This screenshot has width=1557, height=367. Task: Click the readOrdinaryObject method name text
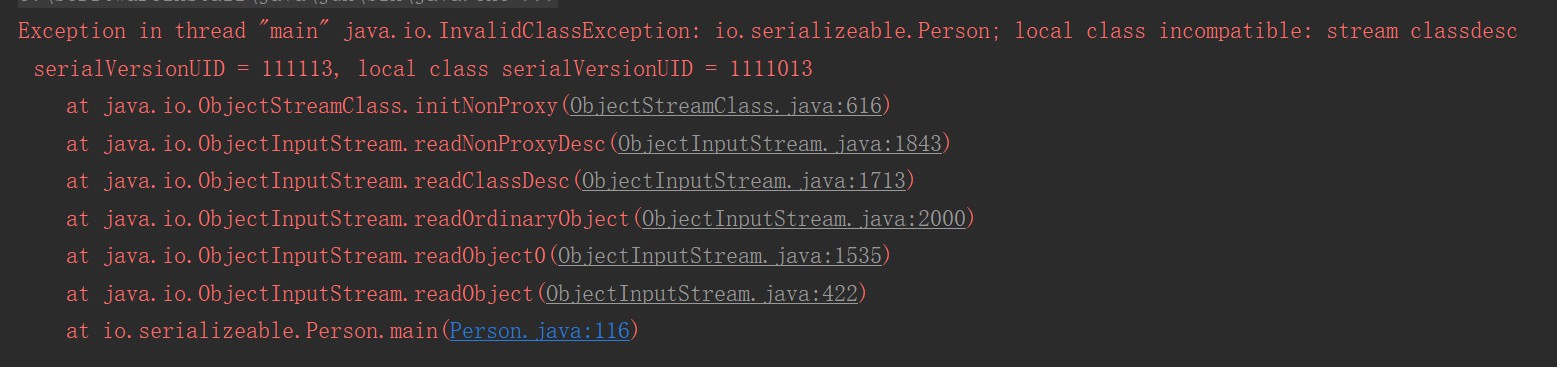(521, 218)
